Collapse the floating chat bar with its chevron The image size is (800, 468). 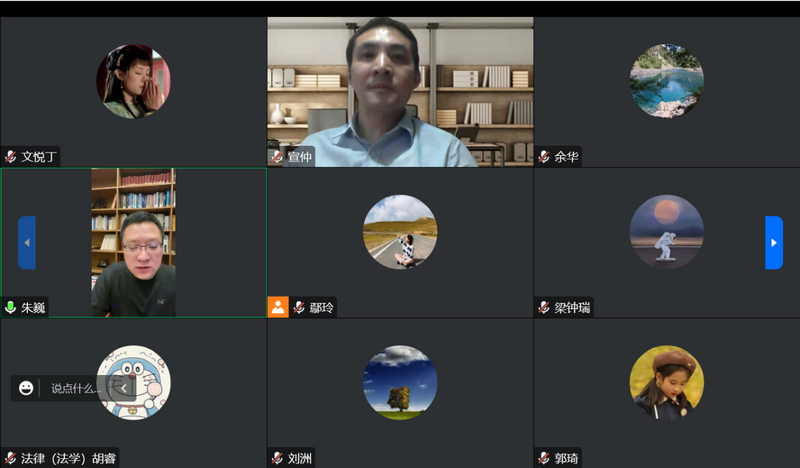(124, 388)
